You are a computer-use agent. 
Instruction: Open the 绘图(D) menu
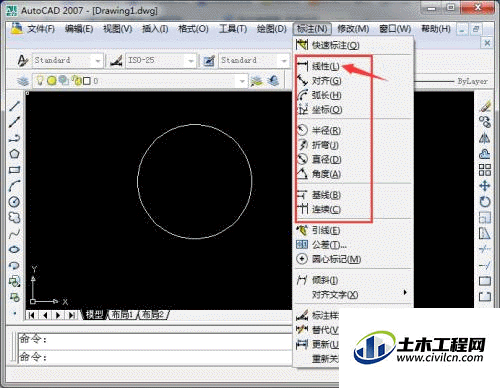[272, 29]
